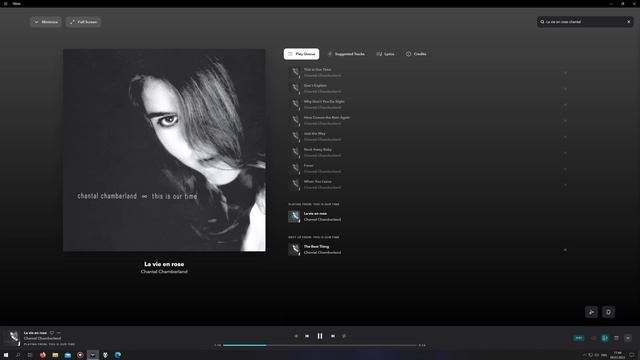Image resolution: width=640 pixels, height=360 pixels.
Task: Pick the 'Fever' track in the queue
Action: tap(428, 168)
